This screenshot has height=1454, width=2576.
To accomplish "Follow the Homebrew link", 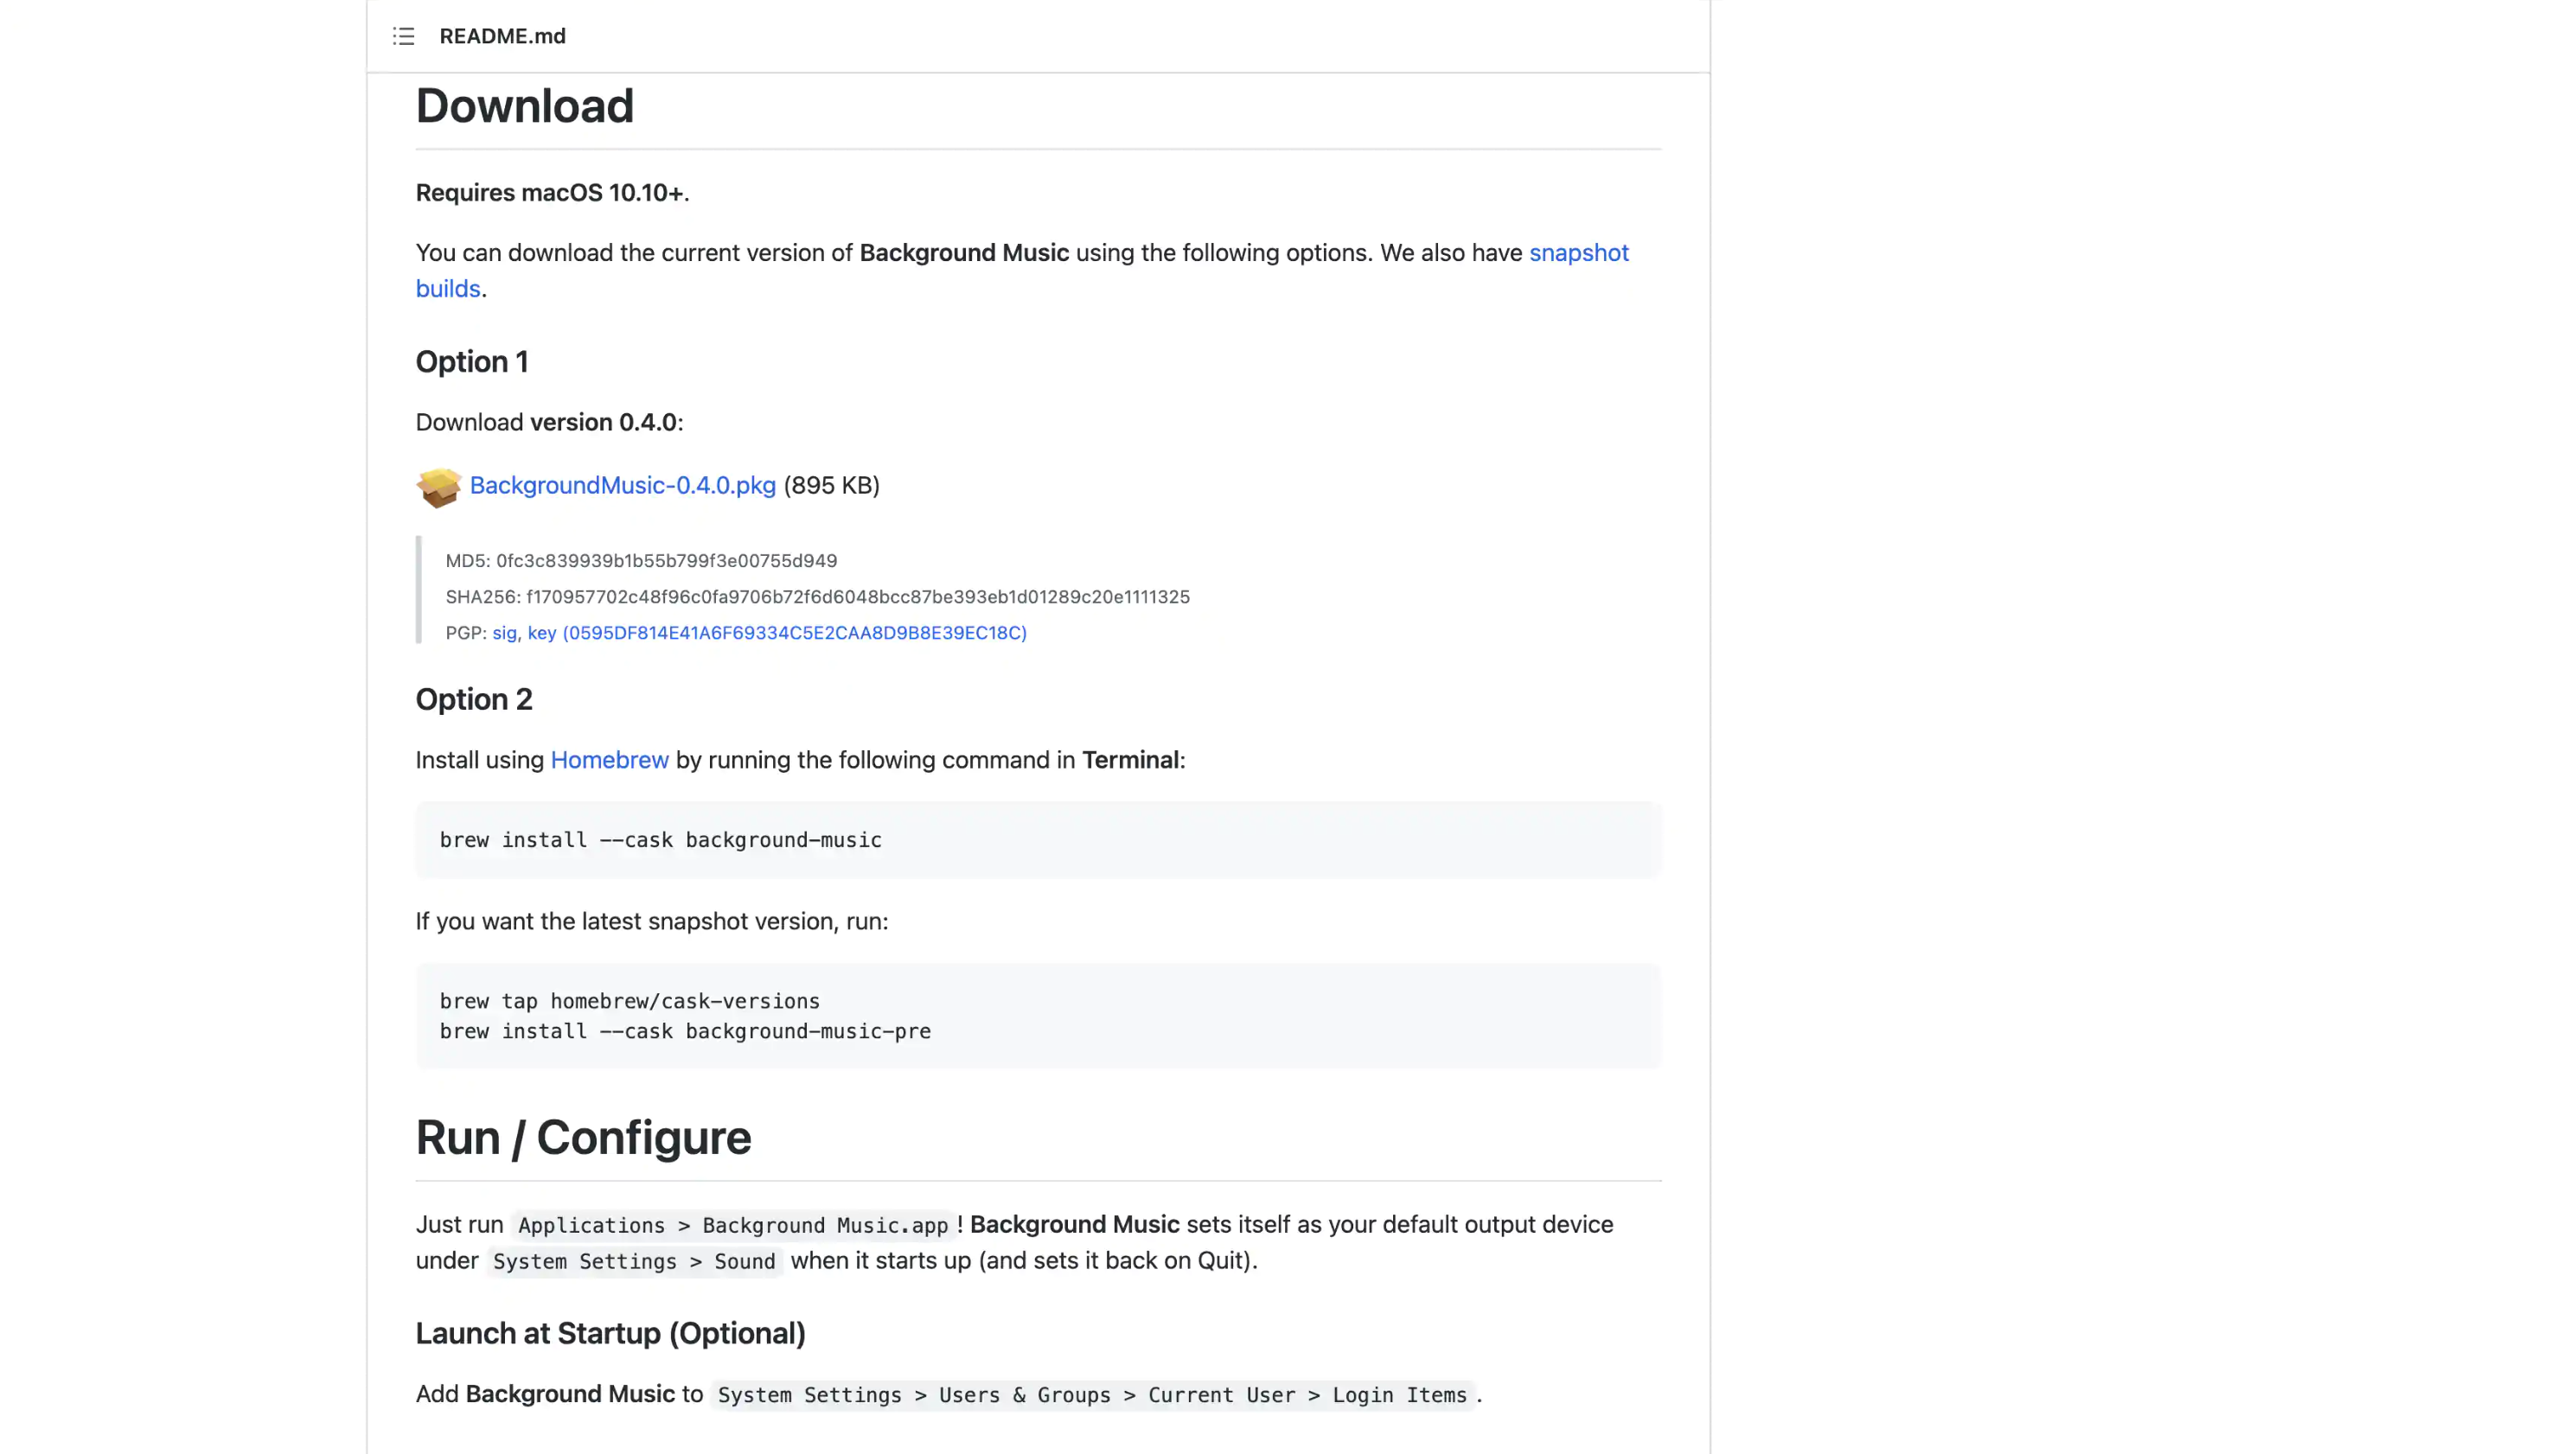I will [609, 760].
